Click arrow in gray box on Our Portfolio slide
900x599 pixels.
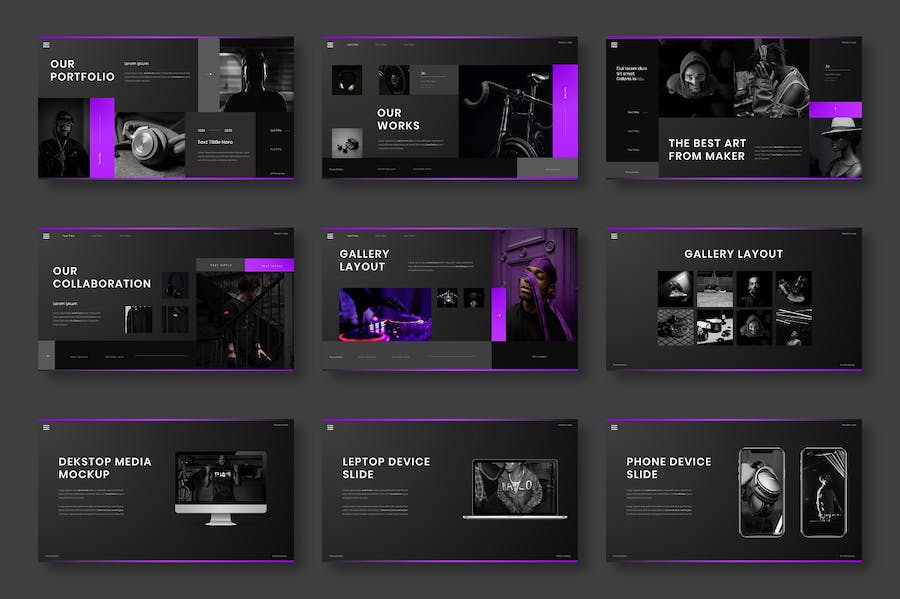(x=209, y=74)
